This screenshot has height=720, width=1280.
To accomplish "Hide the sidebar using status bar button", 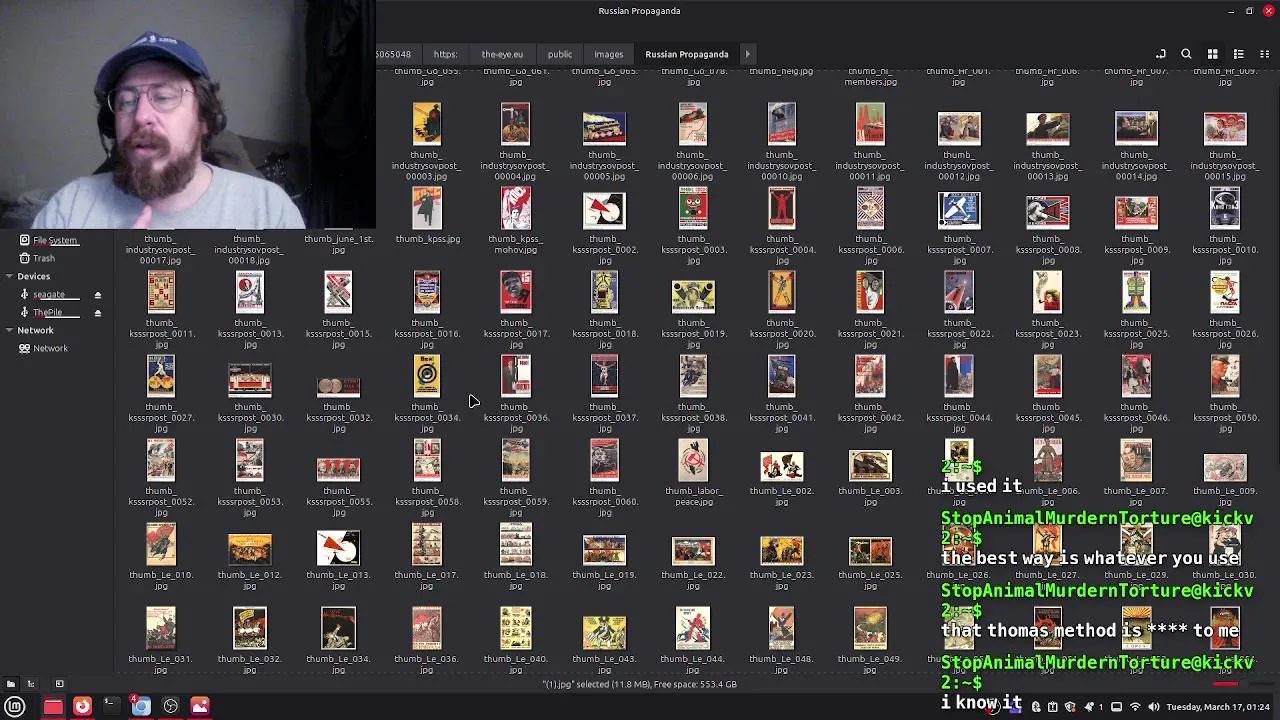I will pyautogui.click(x=59, y=684).
